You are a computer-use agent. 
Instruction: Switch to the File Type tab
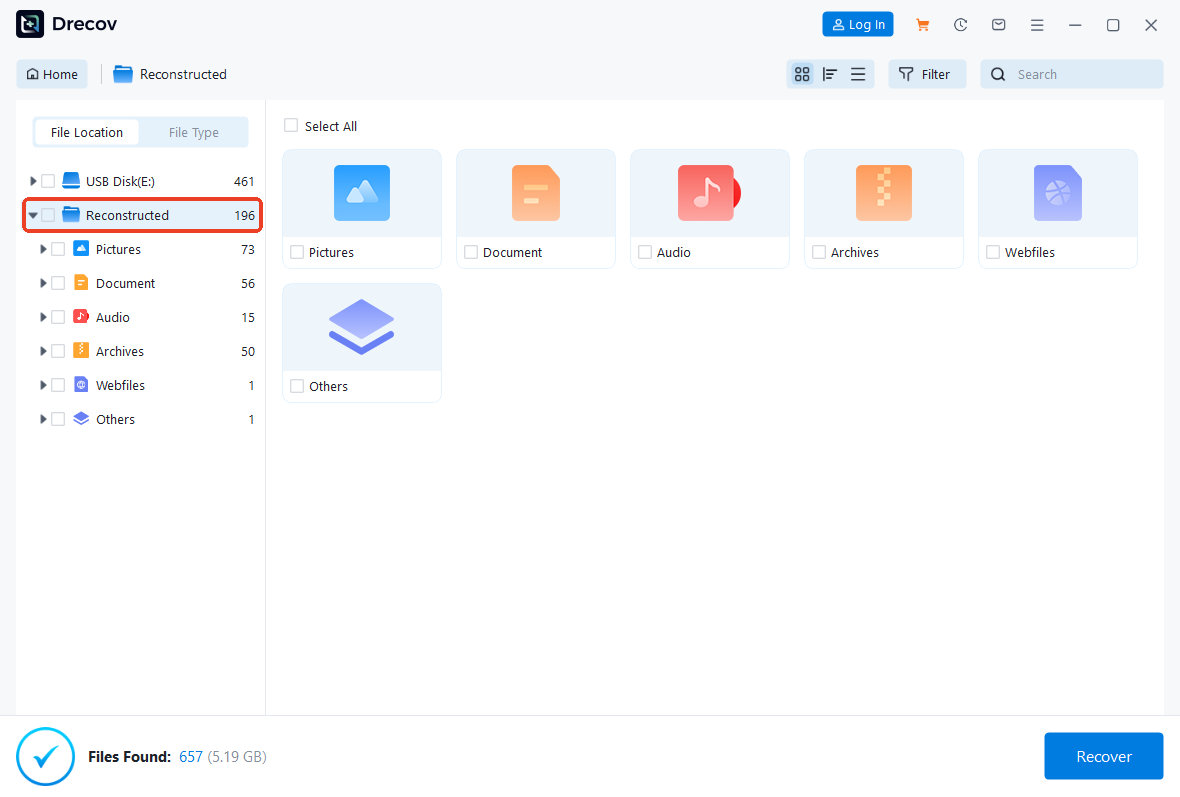[x=193, y=132]
